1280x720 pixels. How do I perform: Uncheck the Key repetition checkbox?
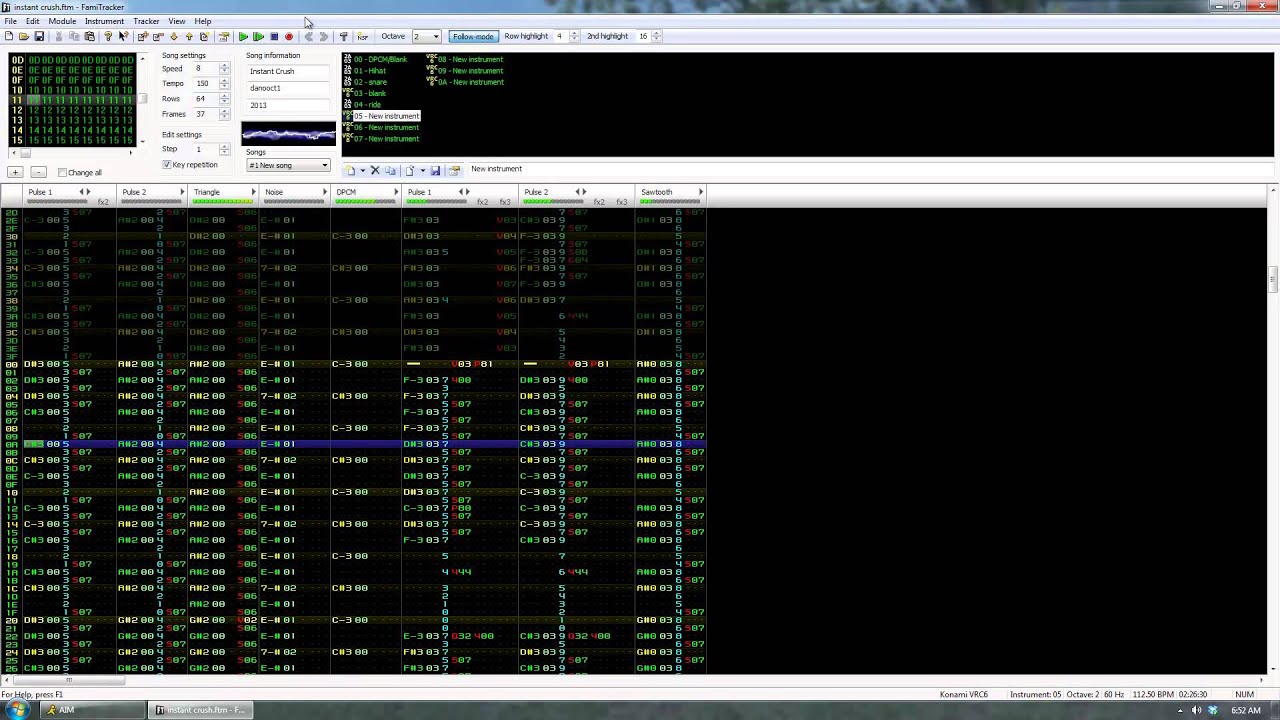(167, 164)
